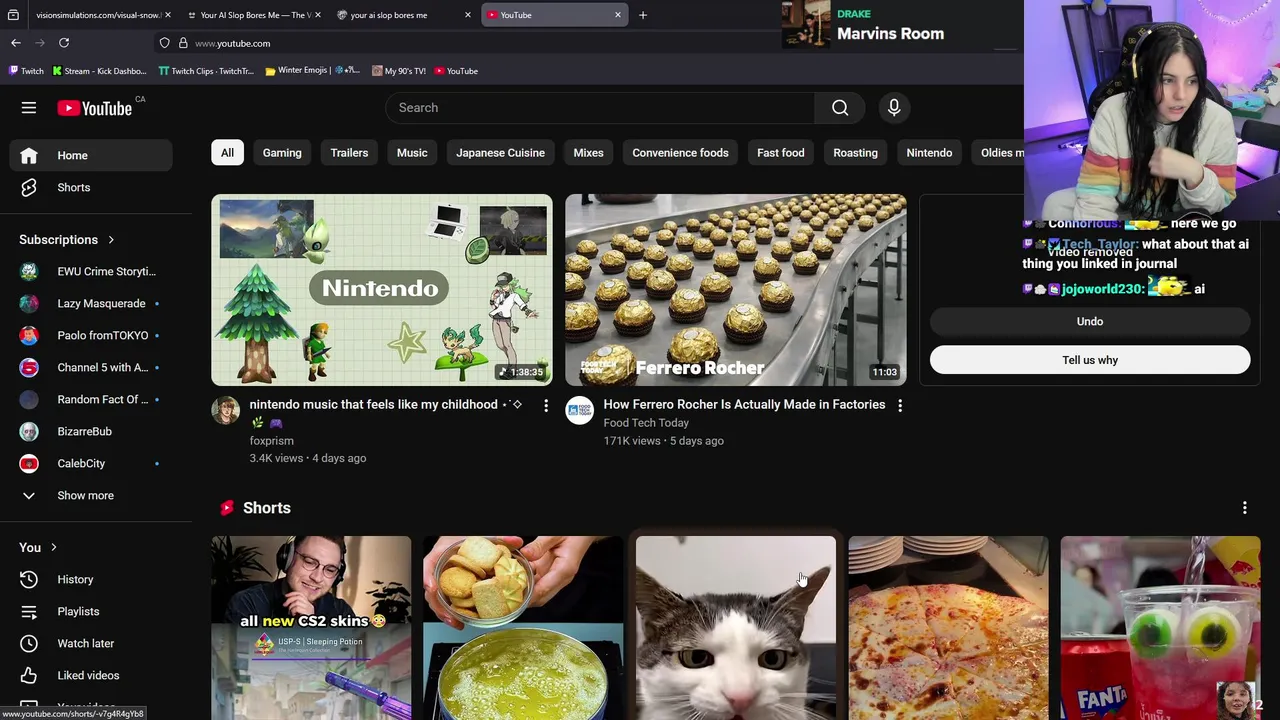Click the search magnifier button
The height and width of the screenshot is (720, 1280).
point(840,108)
